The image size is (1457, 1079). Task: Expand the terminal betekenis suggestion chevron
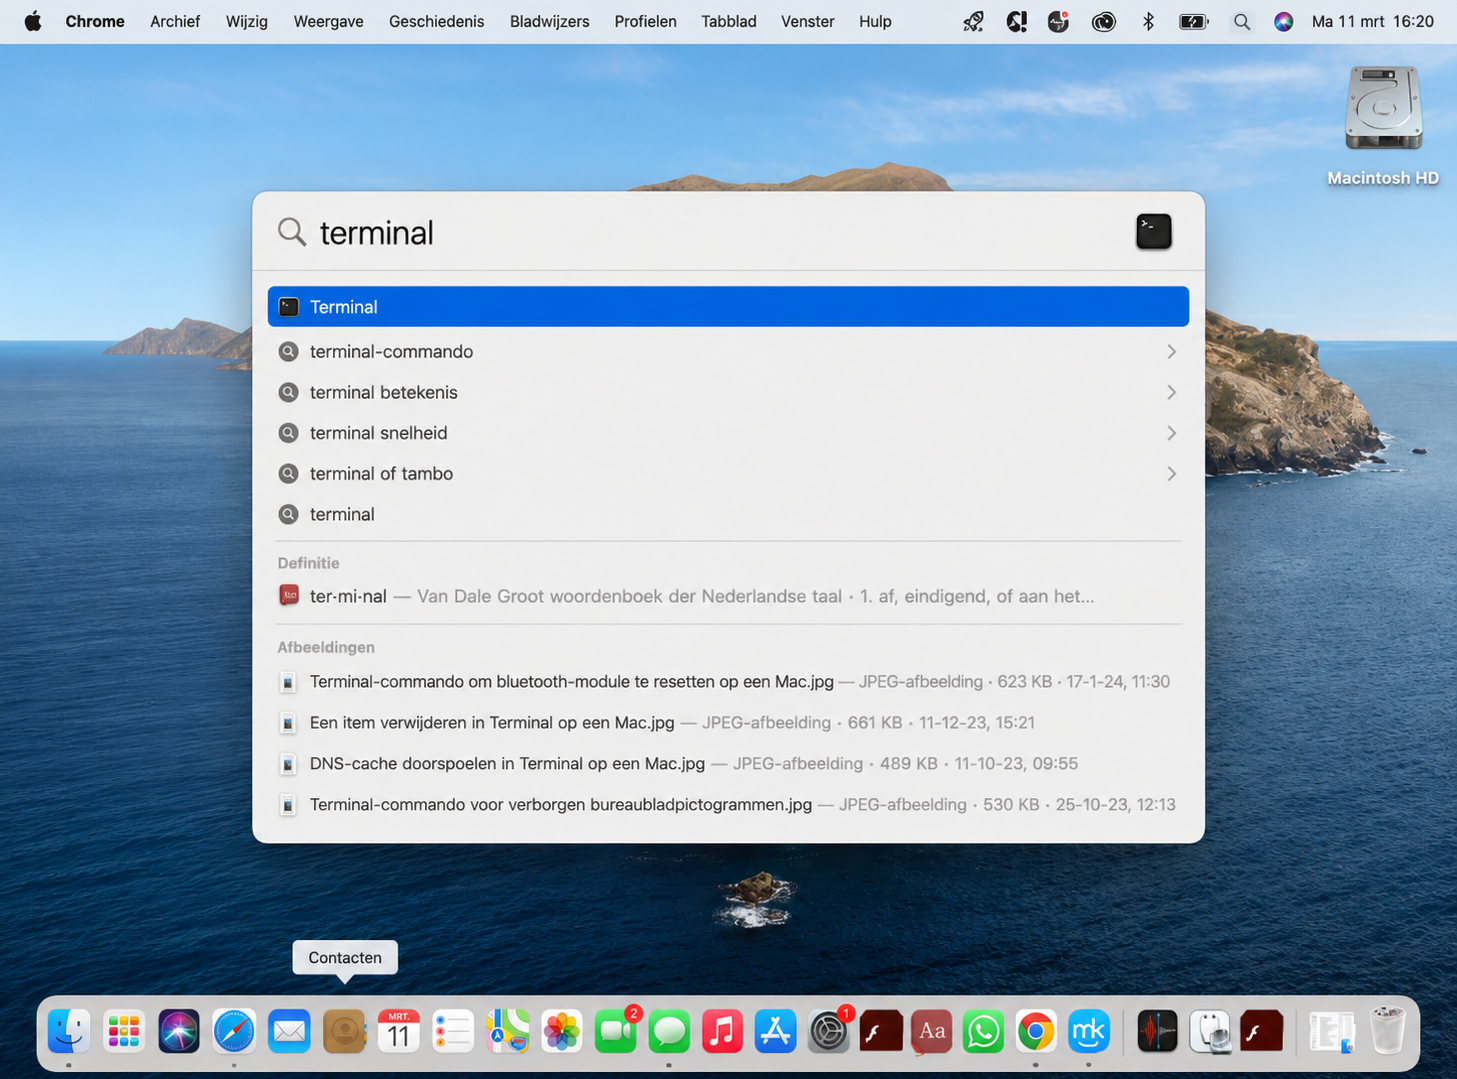coord(1171,392)
